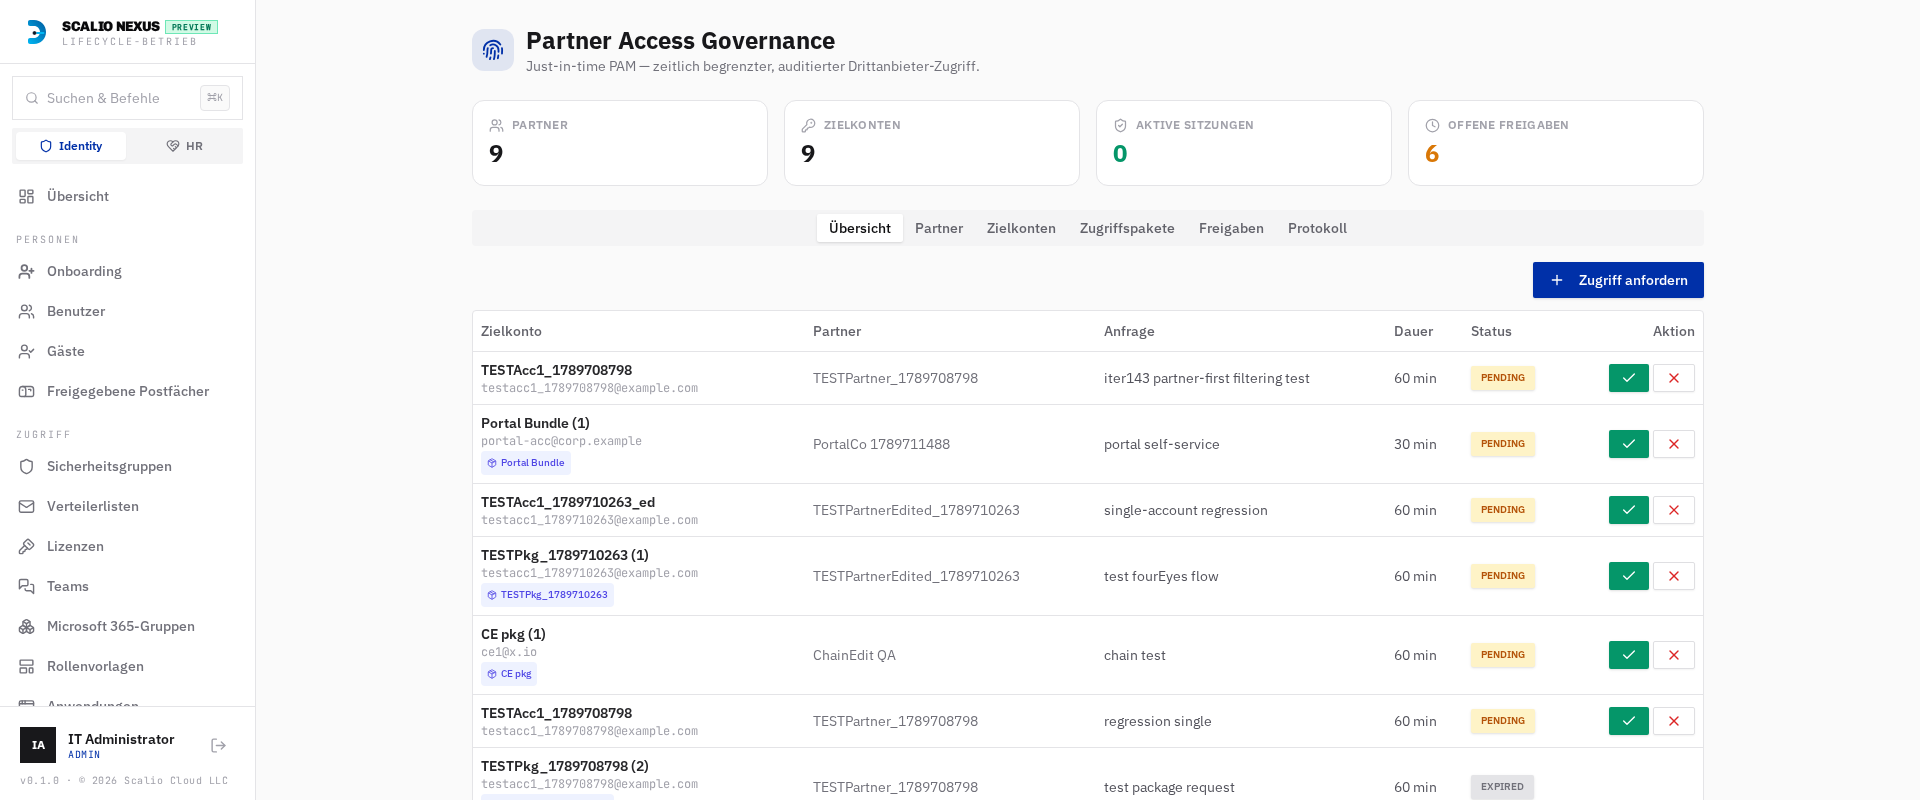Focus the Suchen & Befehle search field
1920x800 pixels.
click(127, 98)
